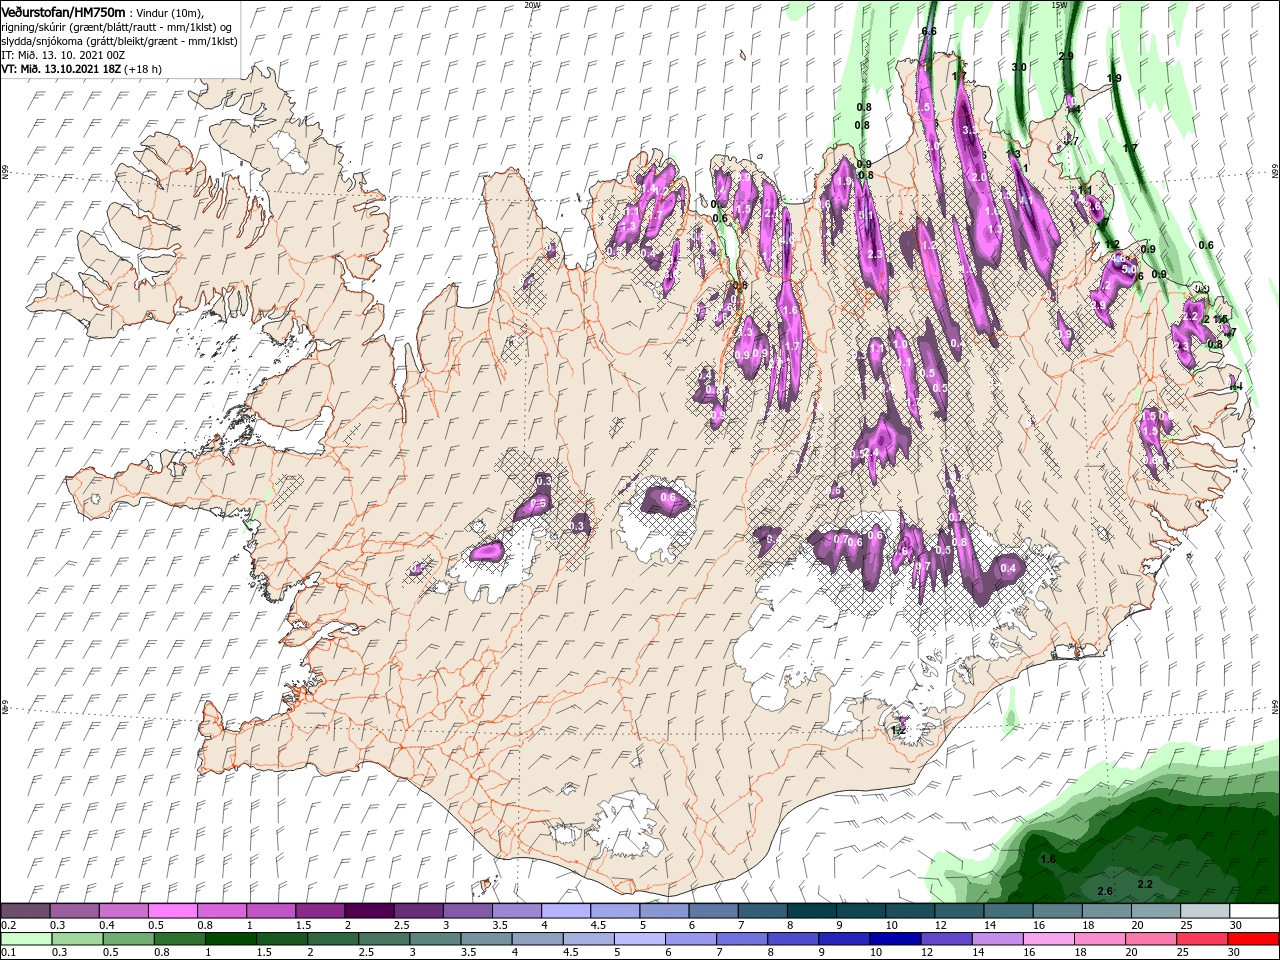Screen dimensions: 1280x960
Task: Pick the bright red rain swatch labelled 30
Action: point(1253,939)
